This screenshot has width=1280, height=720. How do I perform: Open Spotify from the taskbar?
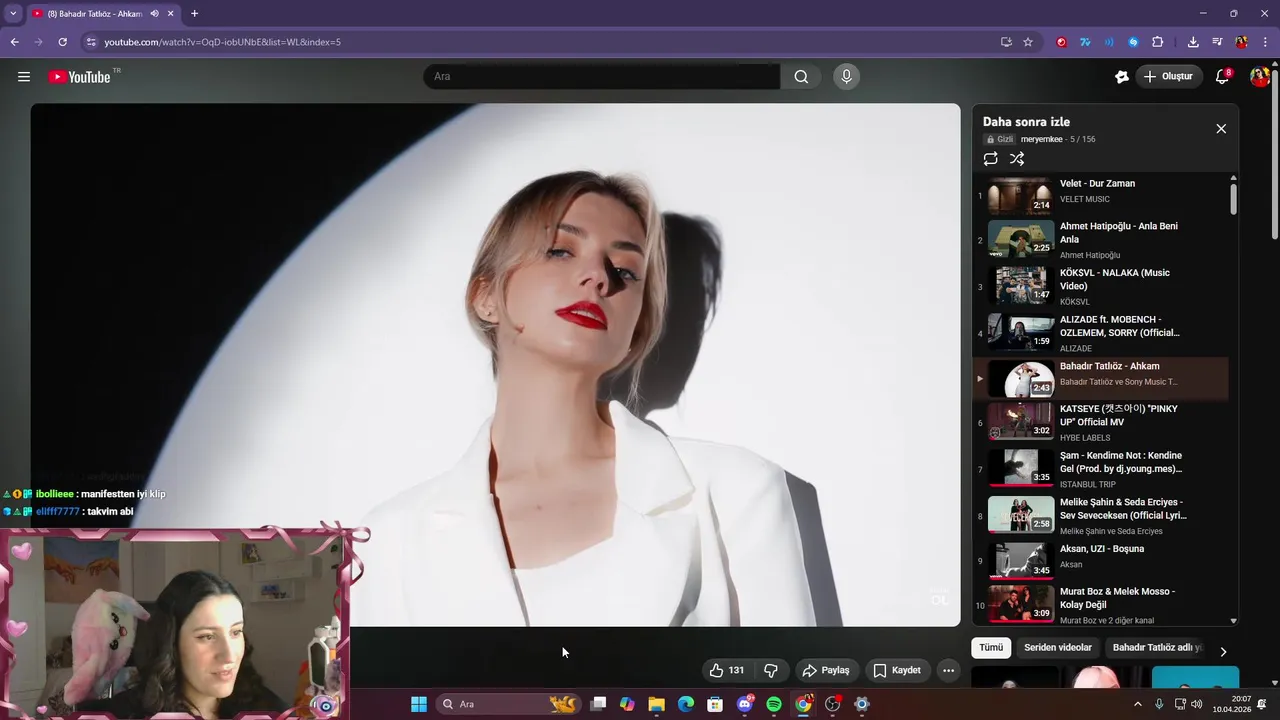coord(774,704)
